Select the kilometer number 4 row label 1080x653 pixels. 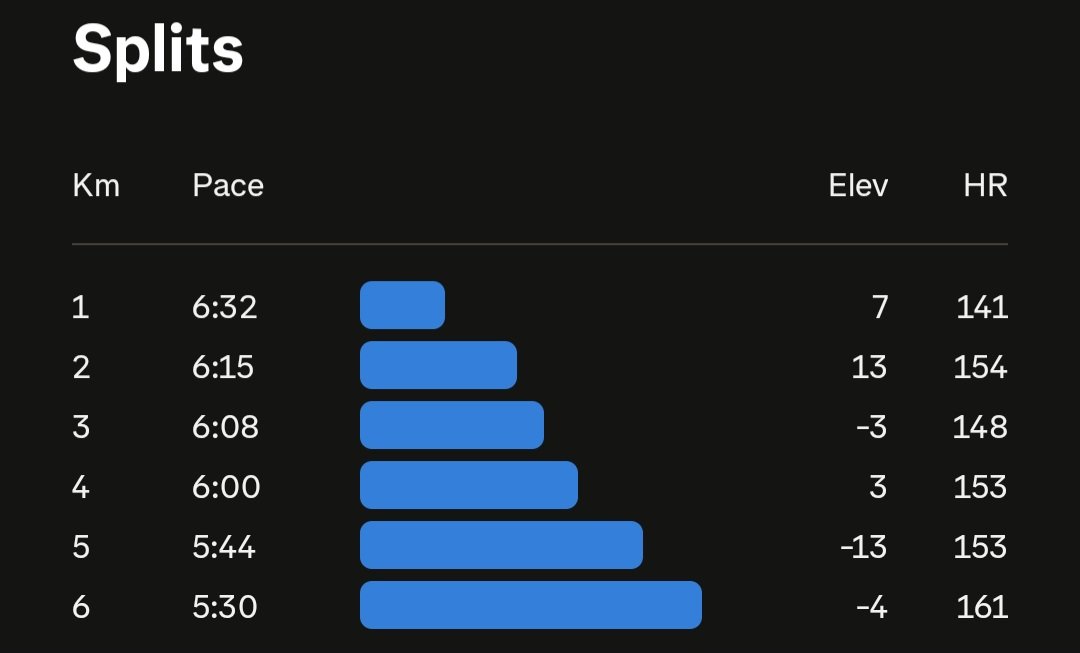coord(81,487)
